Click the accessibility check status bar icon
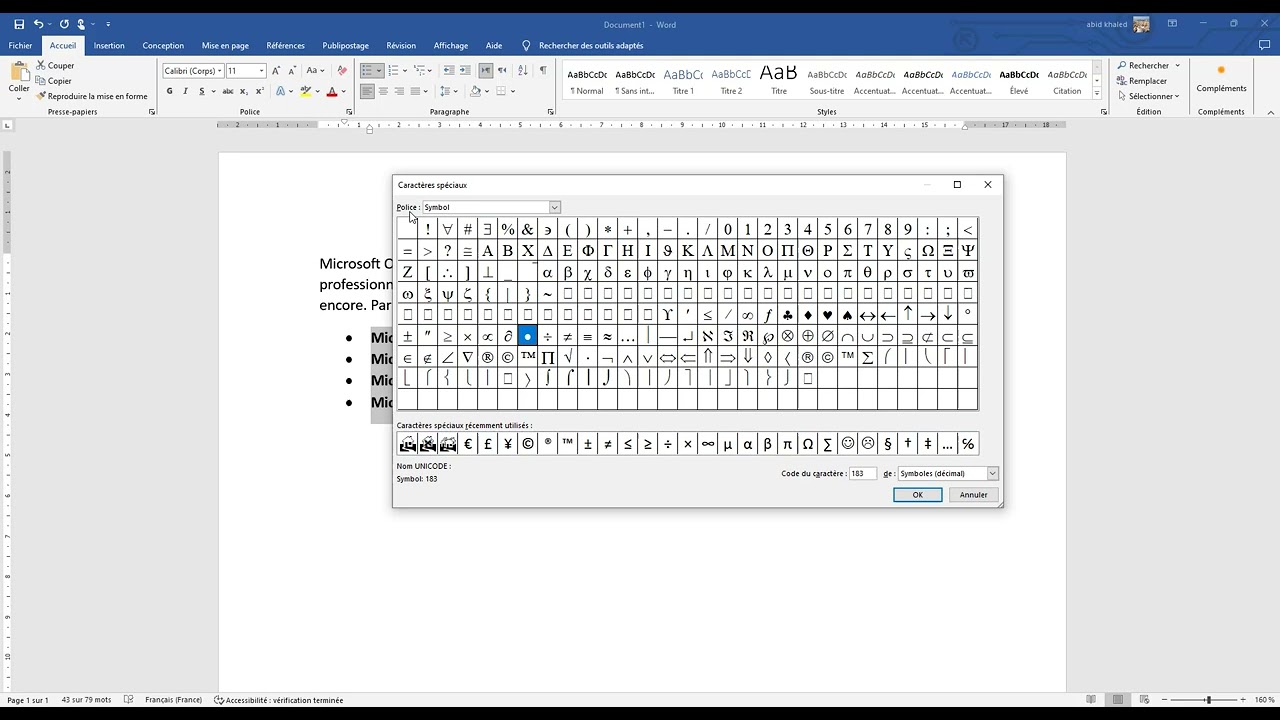This screenshot has width=1280, height=720. [219, 700]
